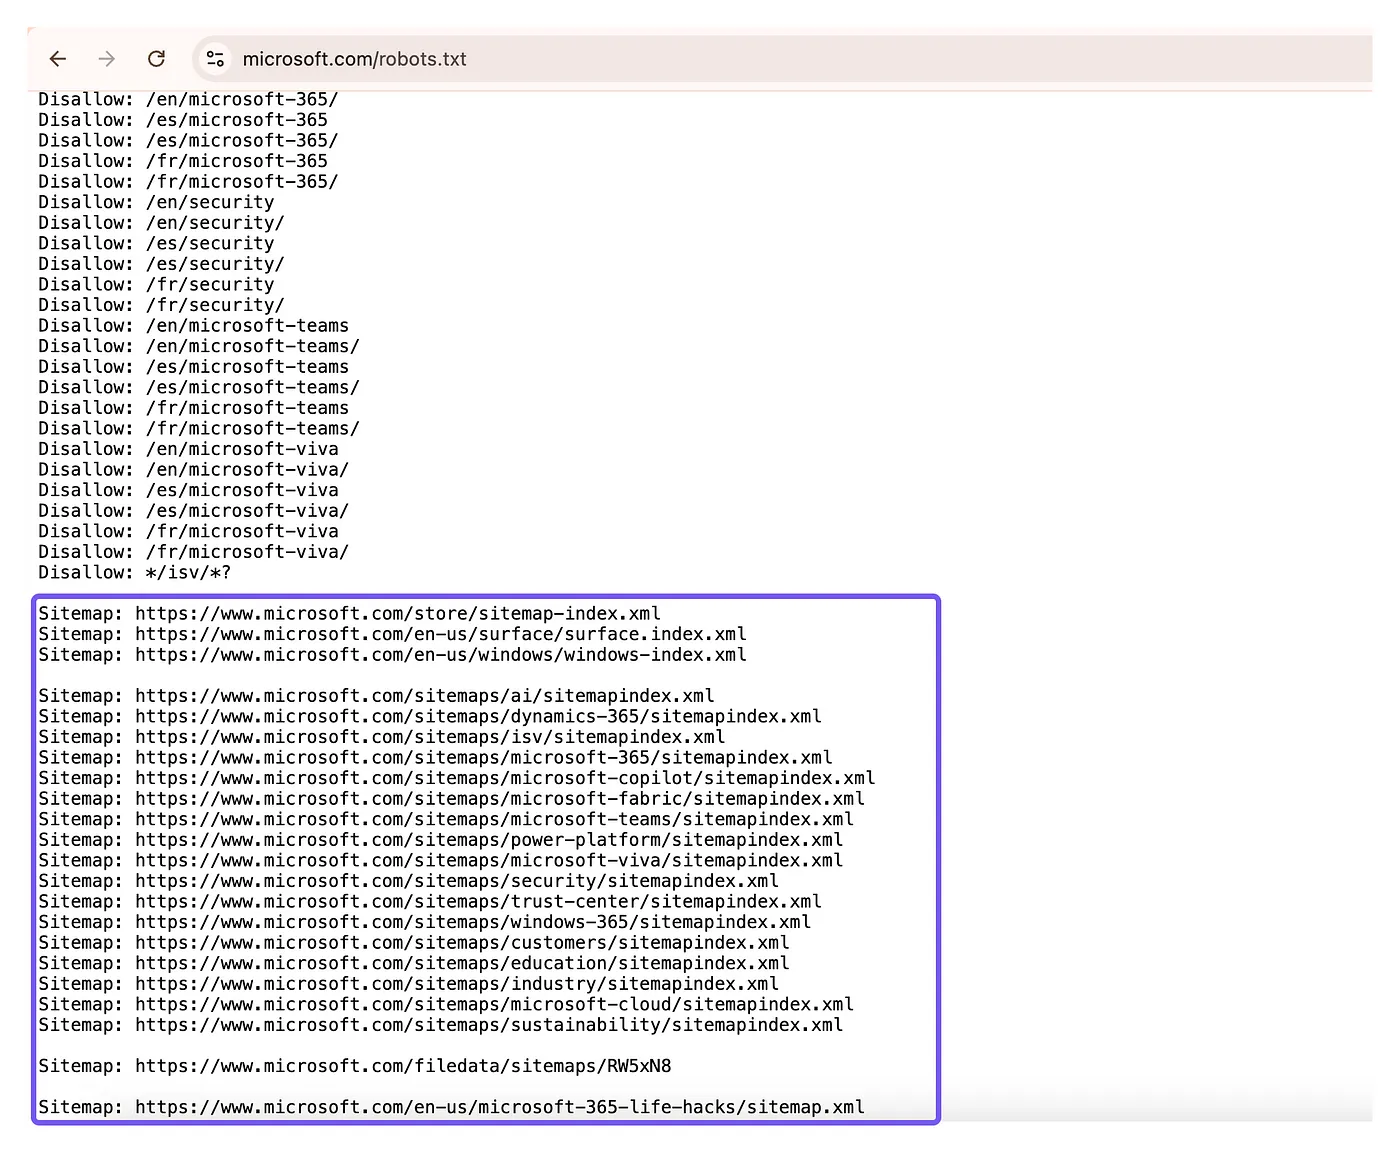Click the browser back arrow
This screenshot has height=1150, width=1400.
[58, 59]
